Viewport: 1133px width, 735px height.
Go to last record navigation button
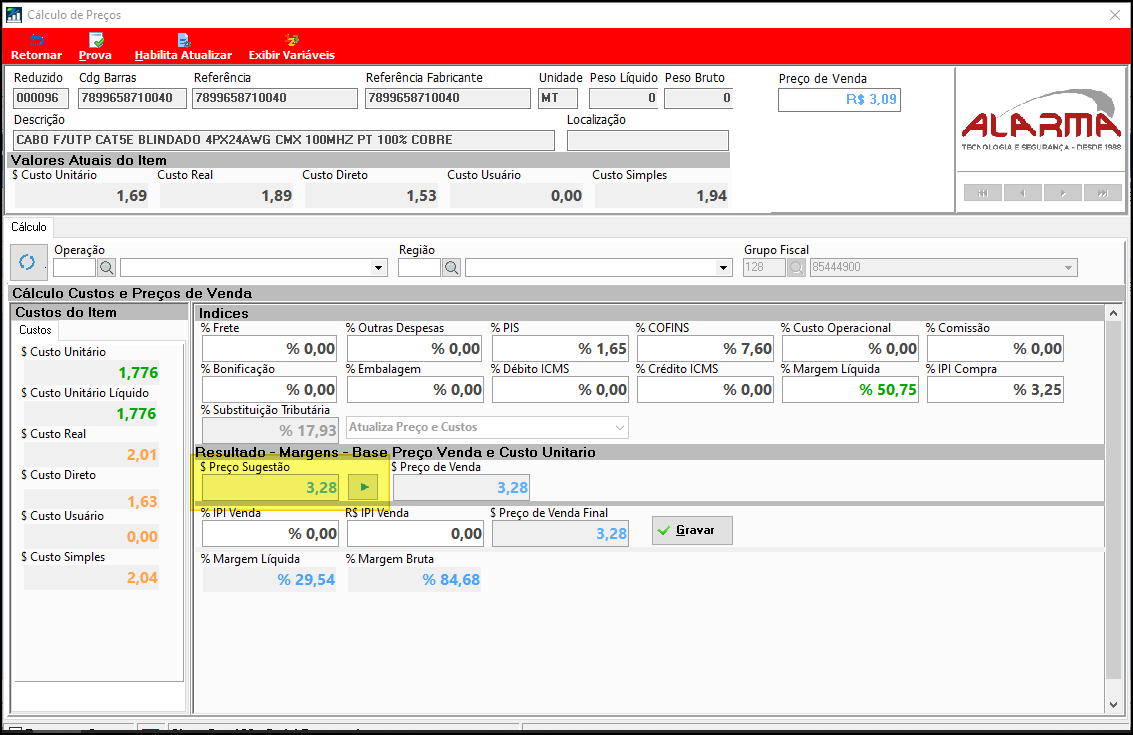pyautogui.click(x=1103, y=193)
